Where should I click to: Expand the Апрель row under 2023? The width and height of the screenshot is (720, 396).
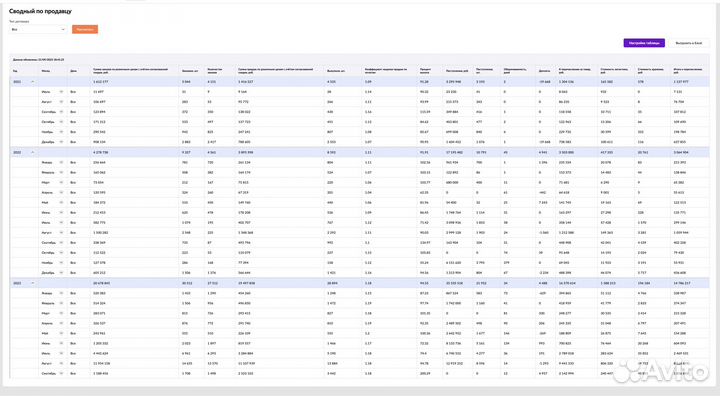61,323
